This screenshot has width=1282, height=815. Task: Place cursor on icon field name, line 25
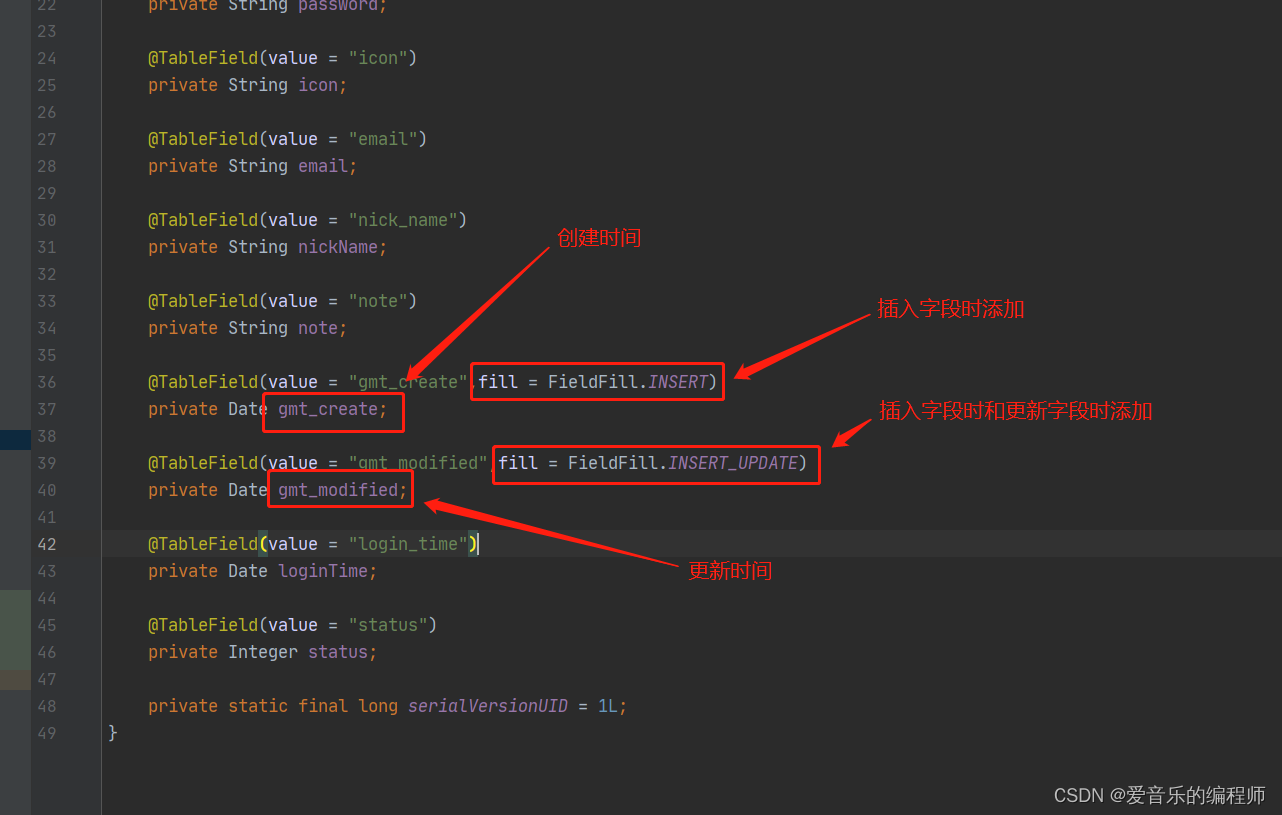click(x=318, y=85)
